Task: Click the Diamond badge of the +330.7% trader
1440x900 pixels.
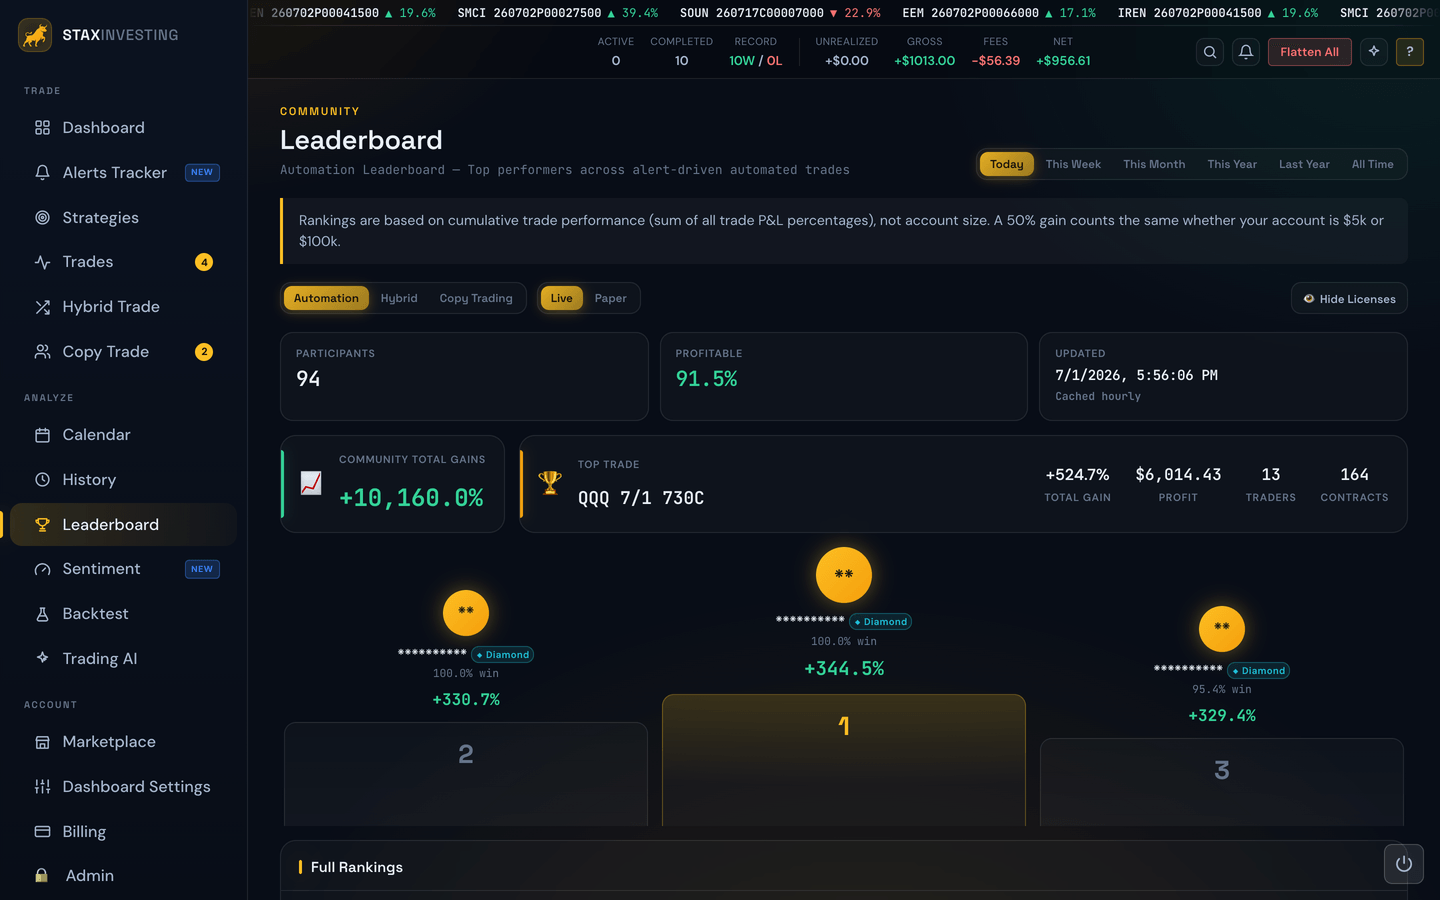Action: click(x=503, y=655)
